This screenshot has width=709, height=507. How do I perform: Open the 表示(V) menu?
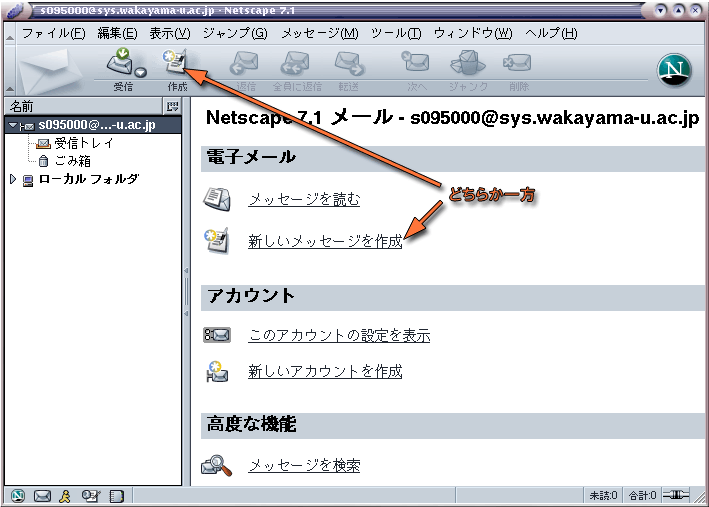point(170,33)
